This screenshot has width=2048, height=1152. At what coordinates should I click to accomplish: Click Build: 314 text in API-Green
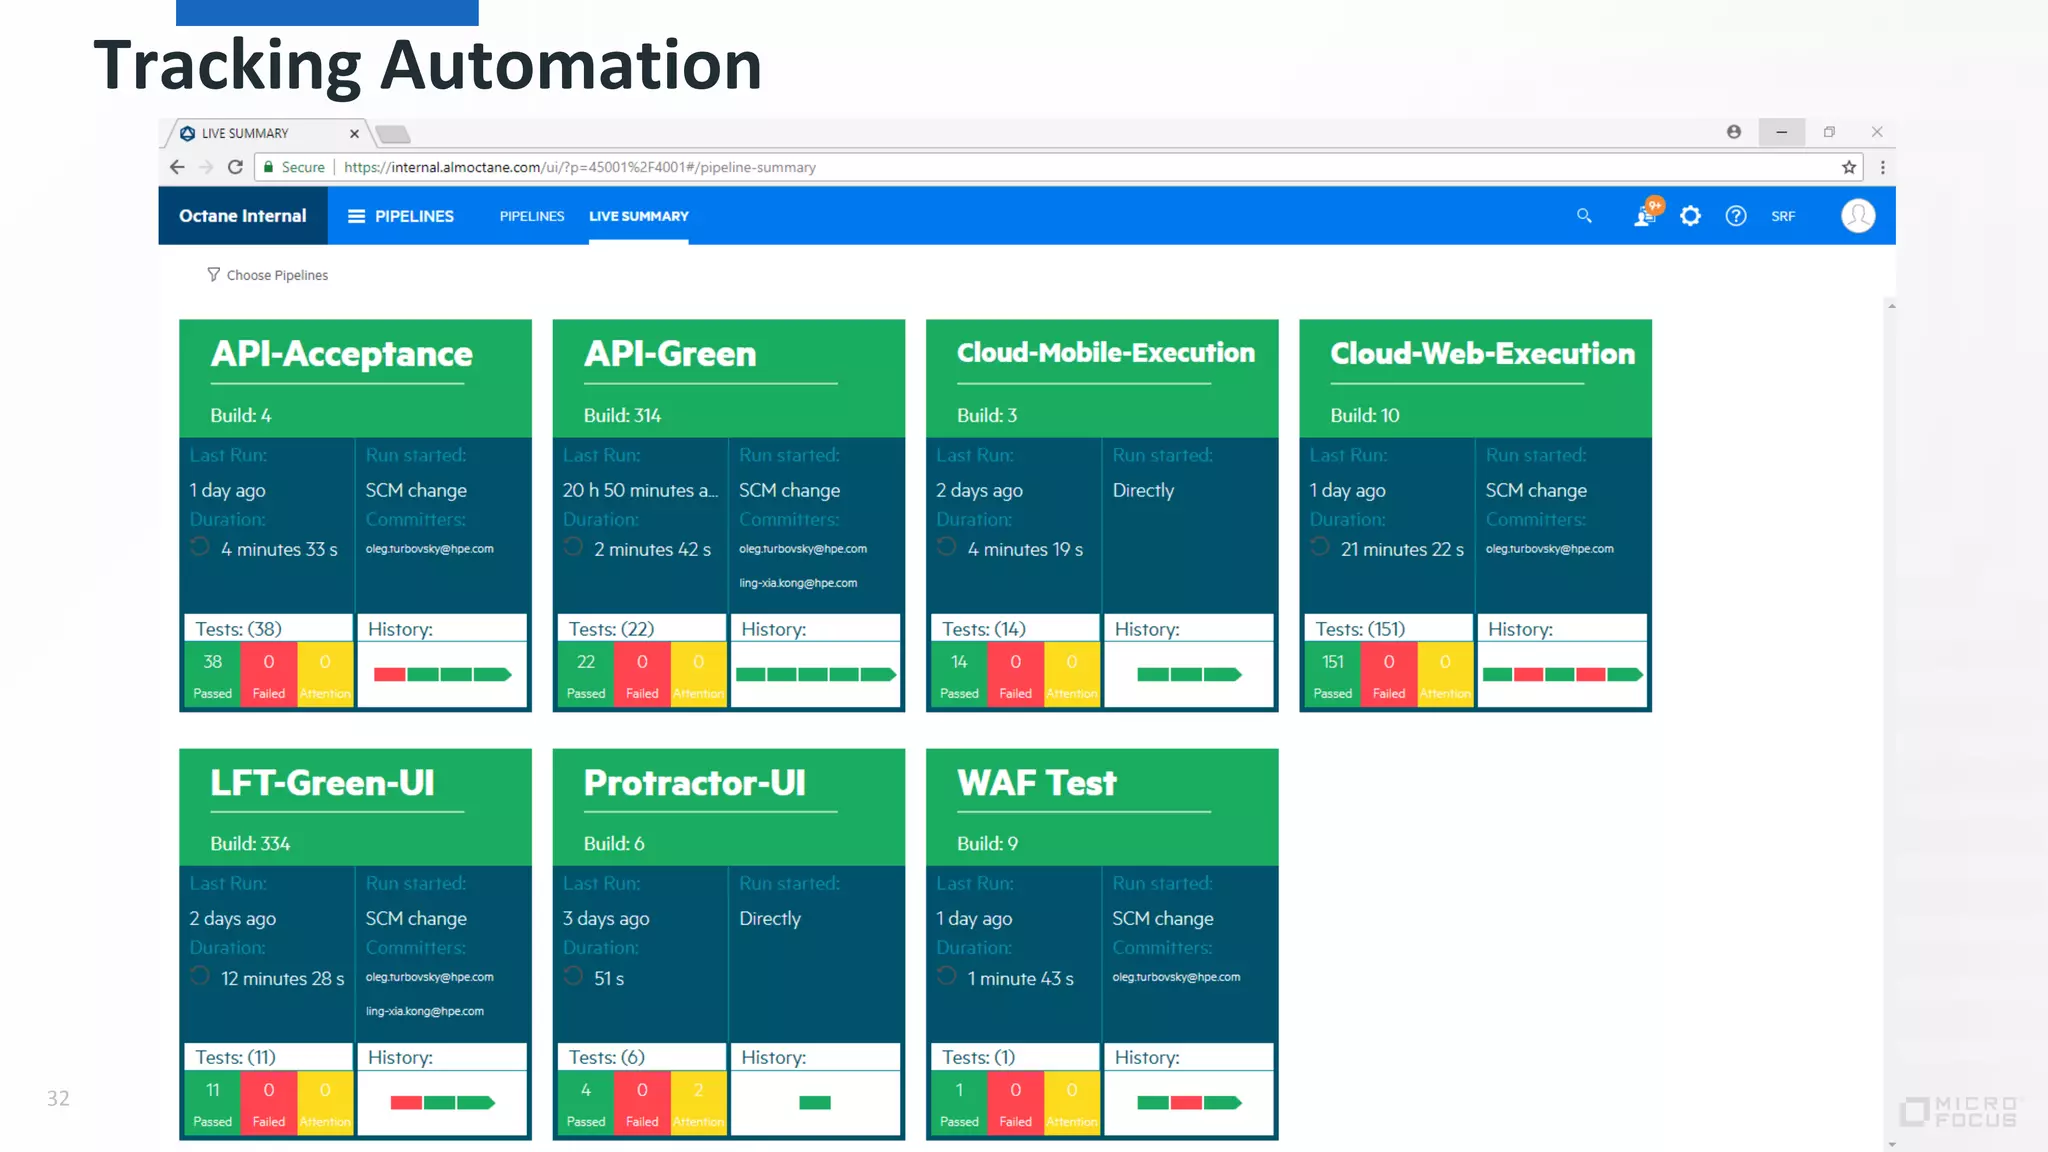point(622,415)
